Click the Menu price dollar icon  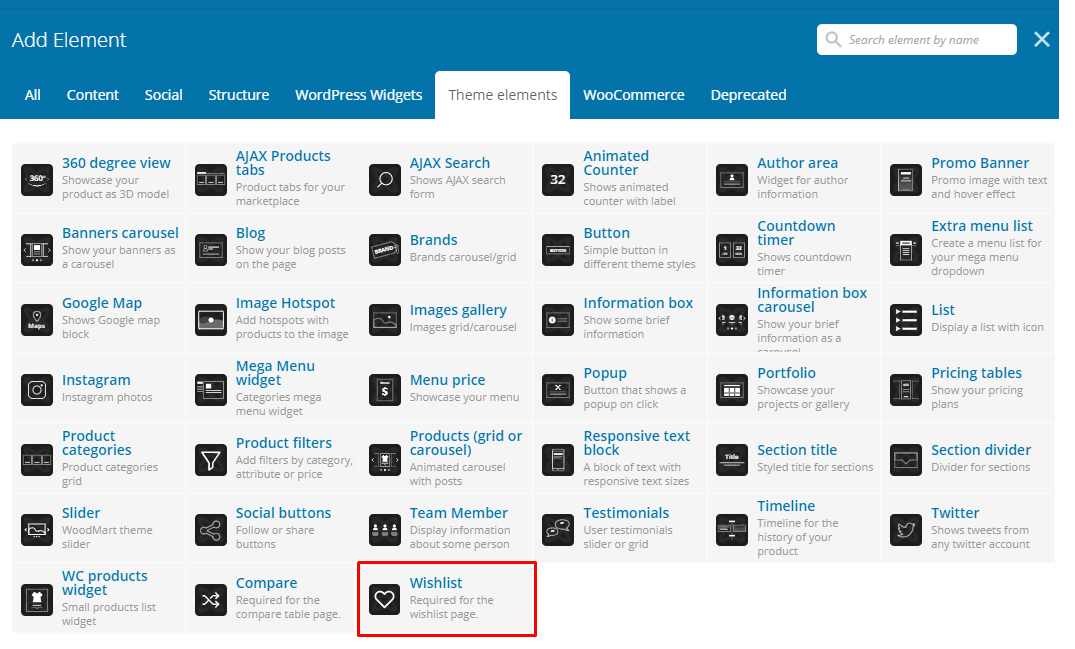click(385, 390)
